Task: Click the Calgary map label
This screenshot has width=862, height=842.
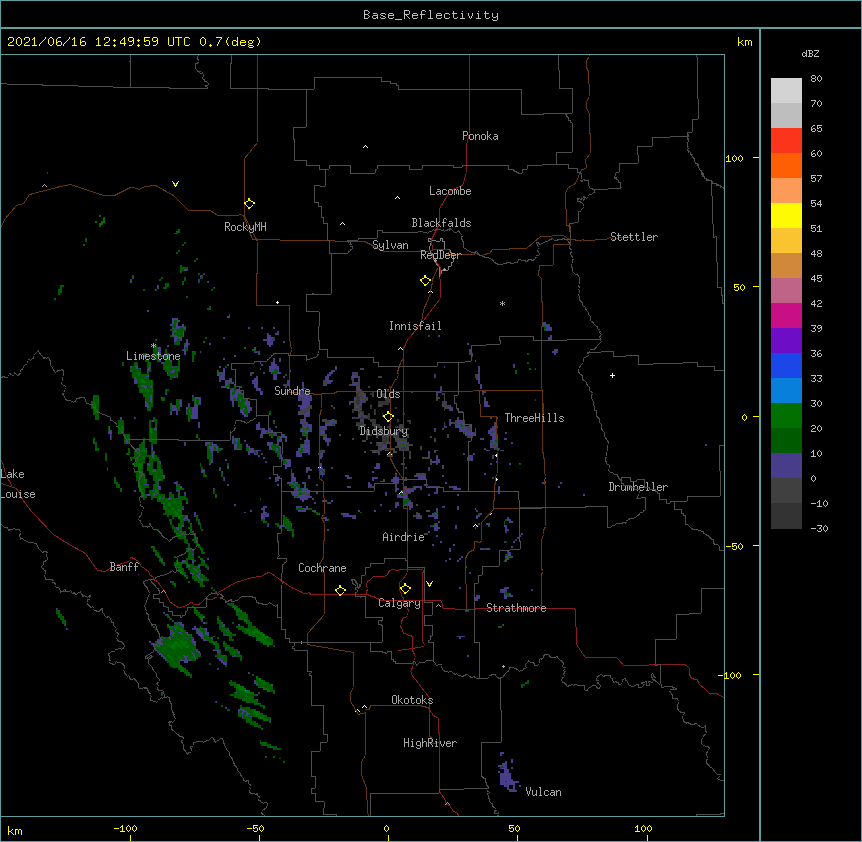Action: (x=399, y=603)
